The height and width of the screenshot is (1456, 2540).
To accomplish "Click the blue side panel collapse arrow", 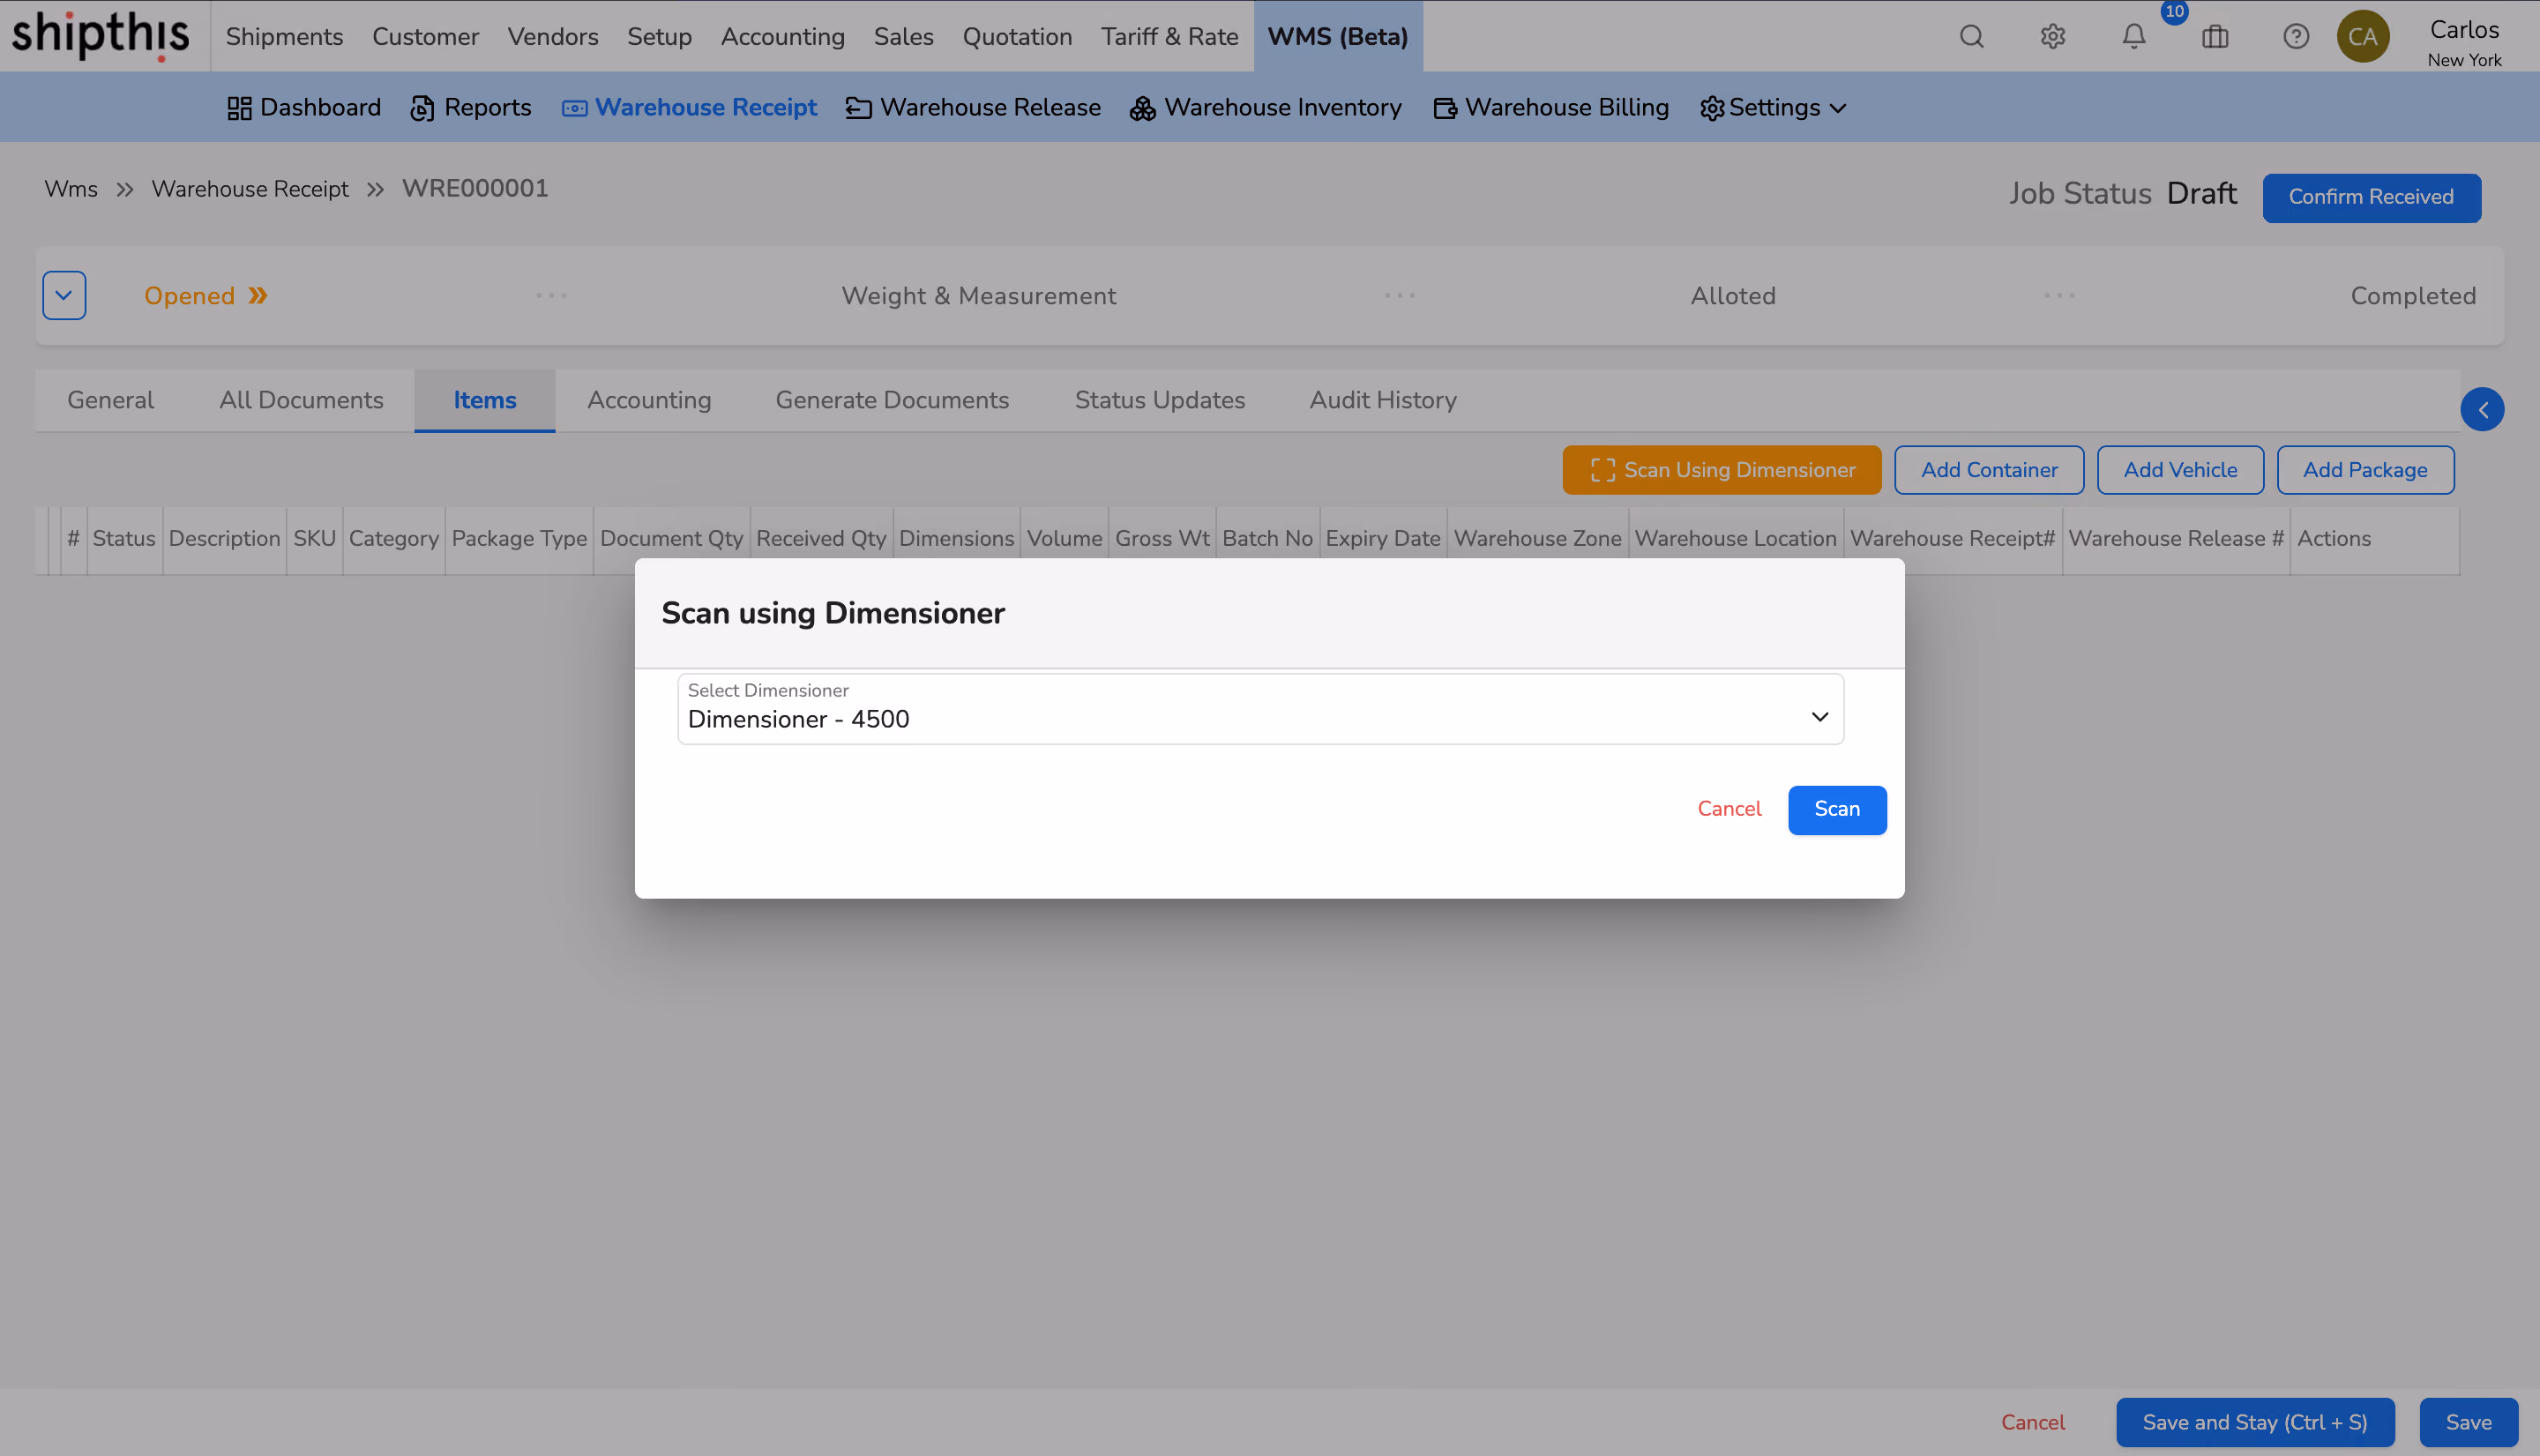I will tap(2482, 410).
